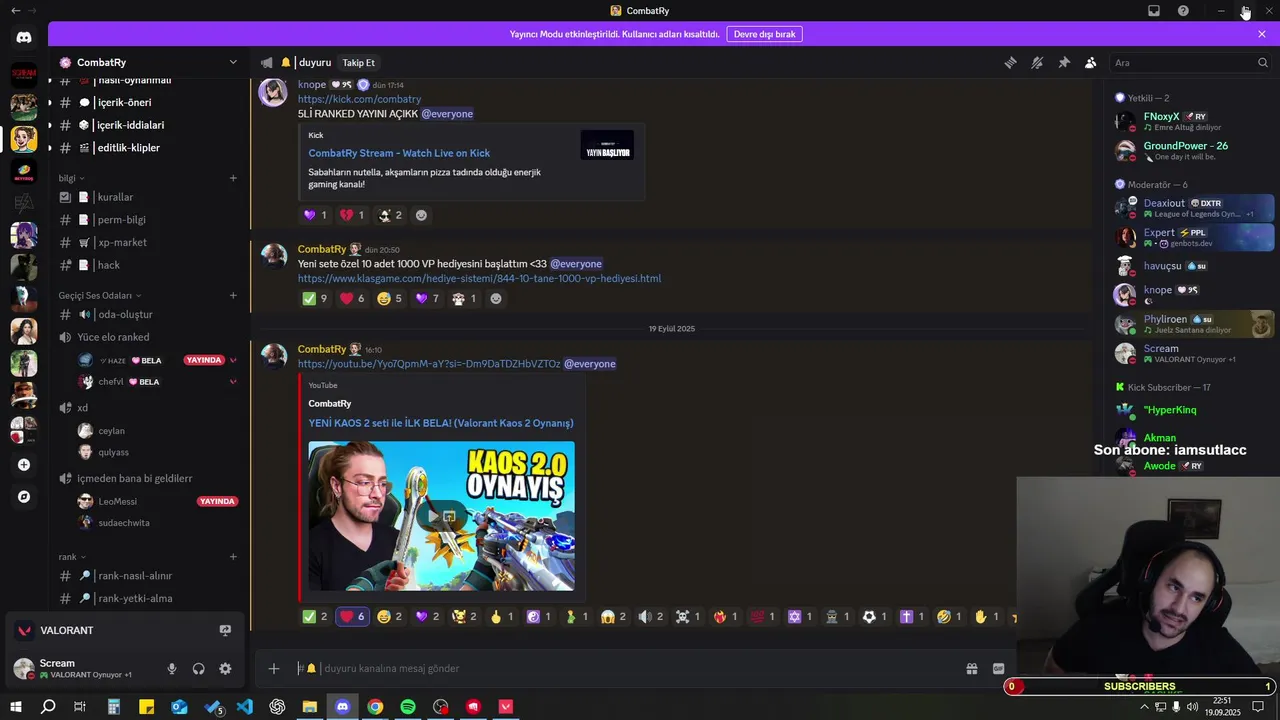Collapse the rank category
The height and width of the screenshot is (720, 1280).
click(x=72, y=556)
